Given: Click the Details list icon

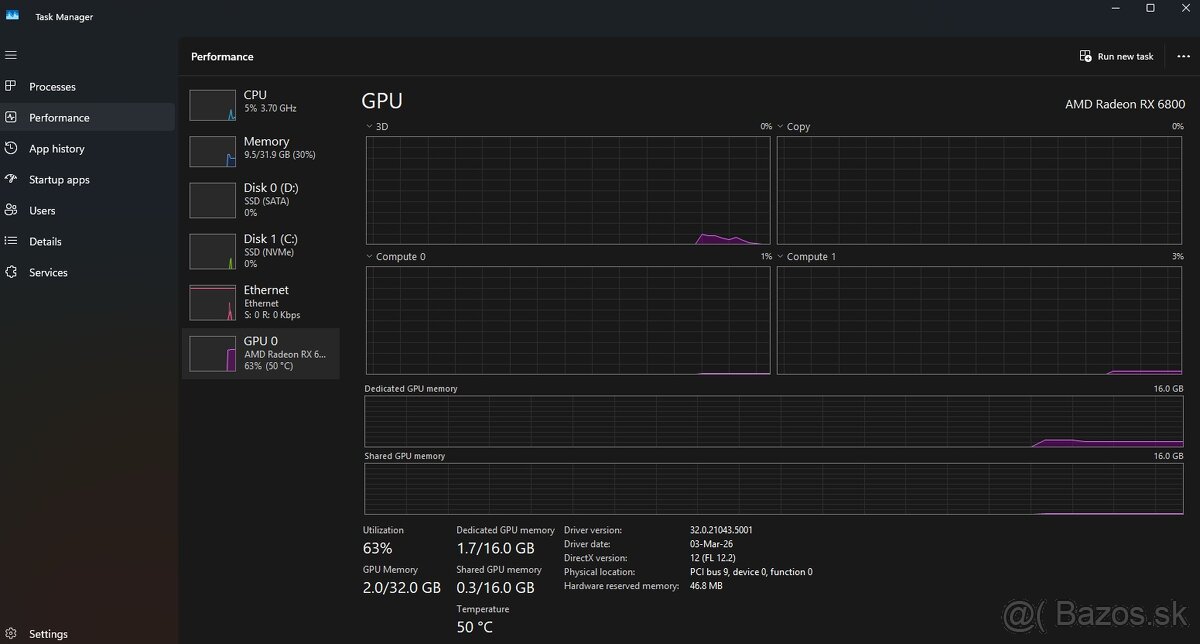Looking at the screenshot, I should point(11,241).
